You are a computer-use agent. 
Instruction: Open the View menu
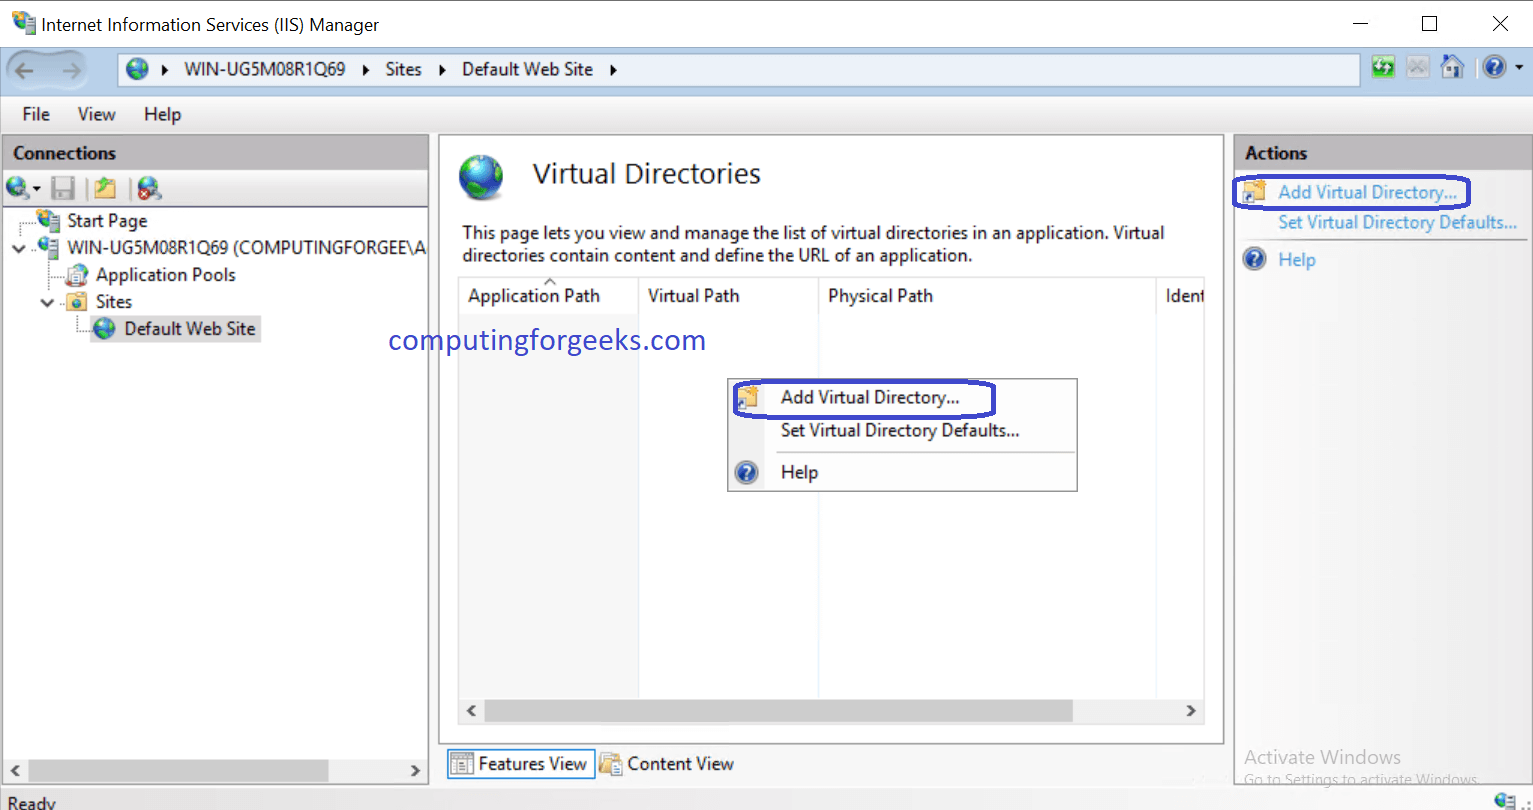[x=96, y=114]
